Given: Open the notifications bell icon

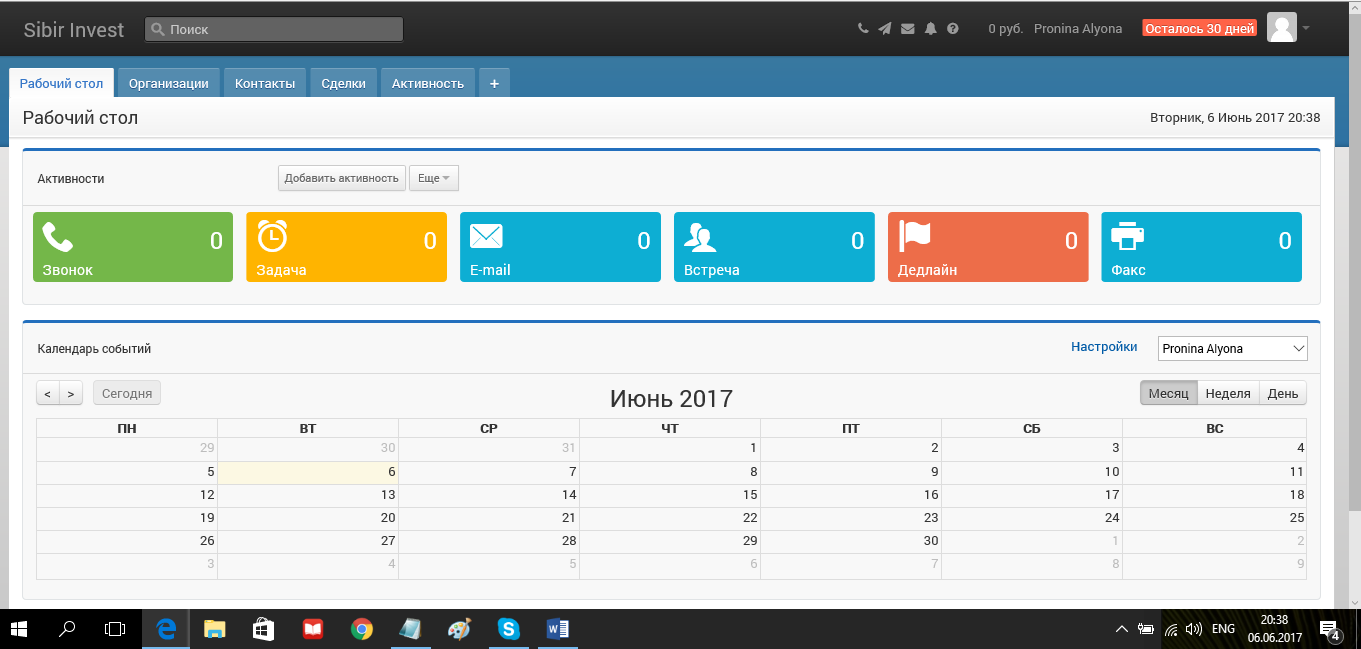Looking at the screenshot, I should coord(931,29).
